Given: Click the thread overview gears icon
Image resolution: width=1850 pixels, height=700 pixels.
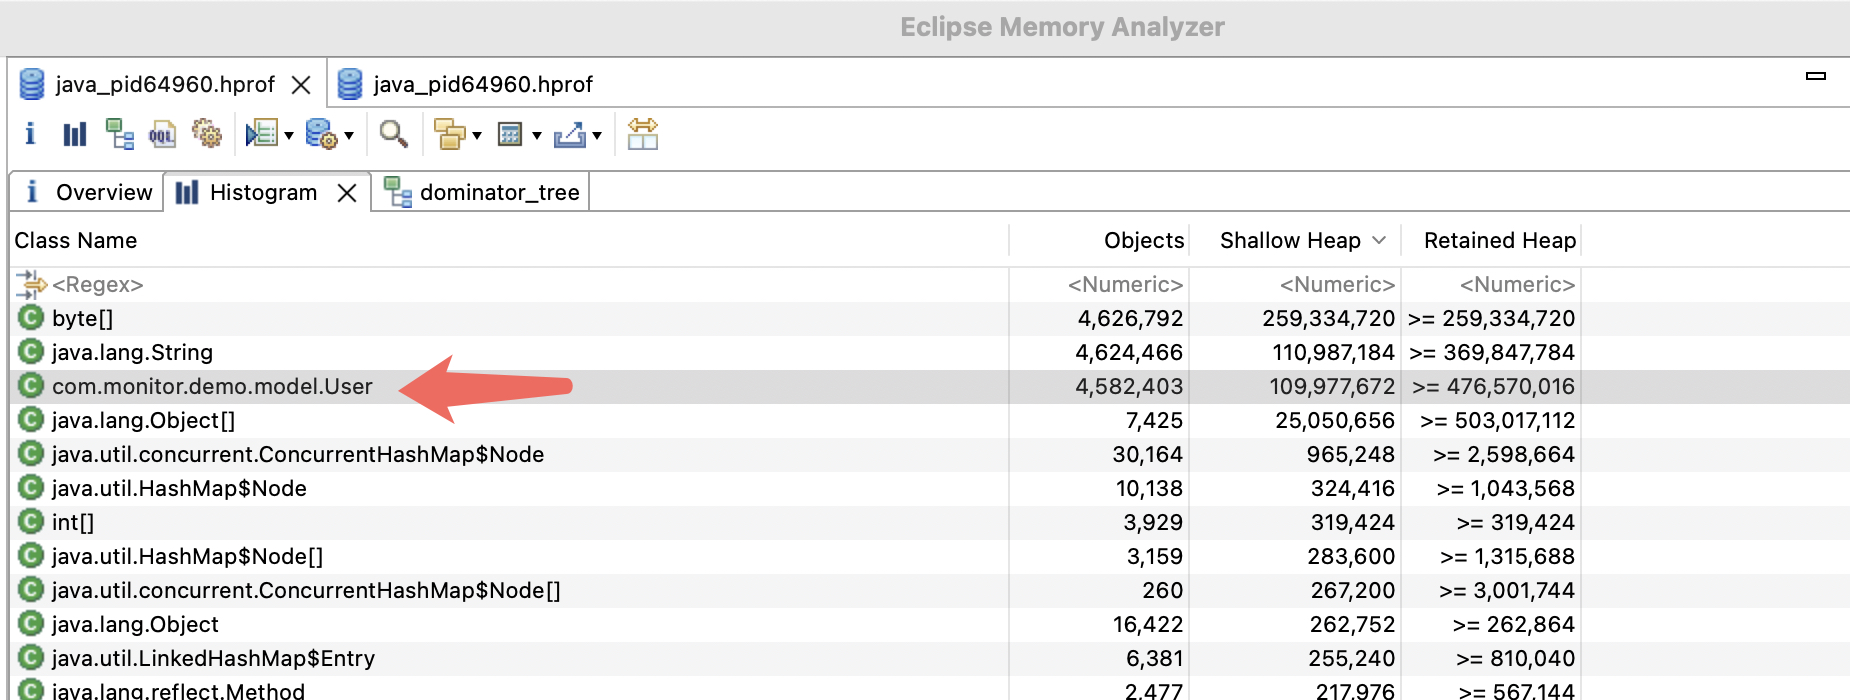Looking at the screenshot, I should pos(207,134).
